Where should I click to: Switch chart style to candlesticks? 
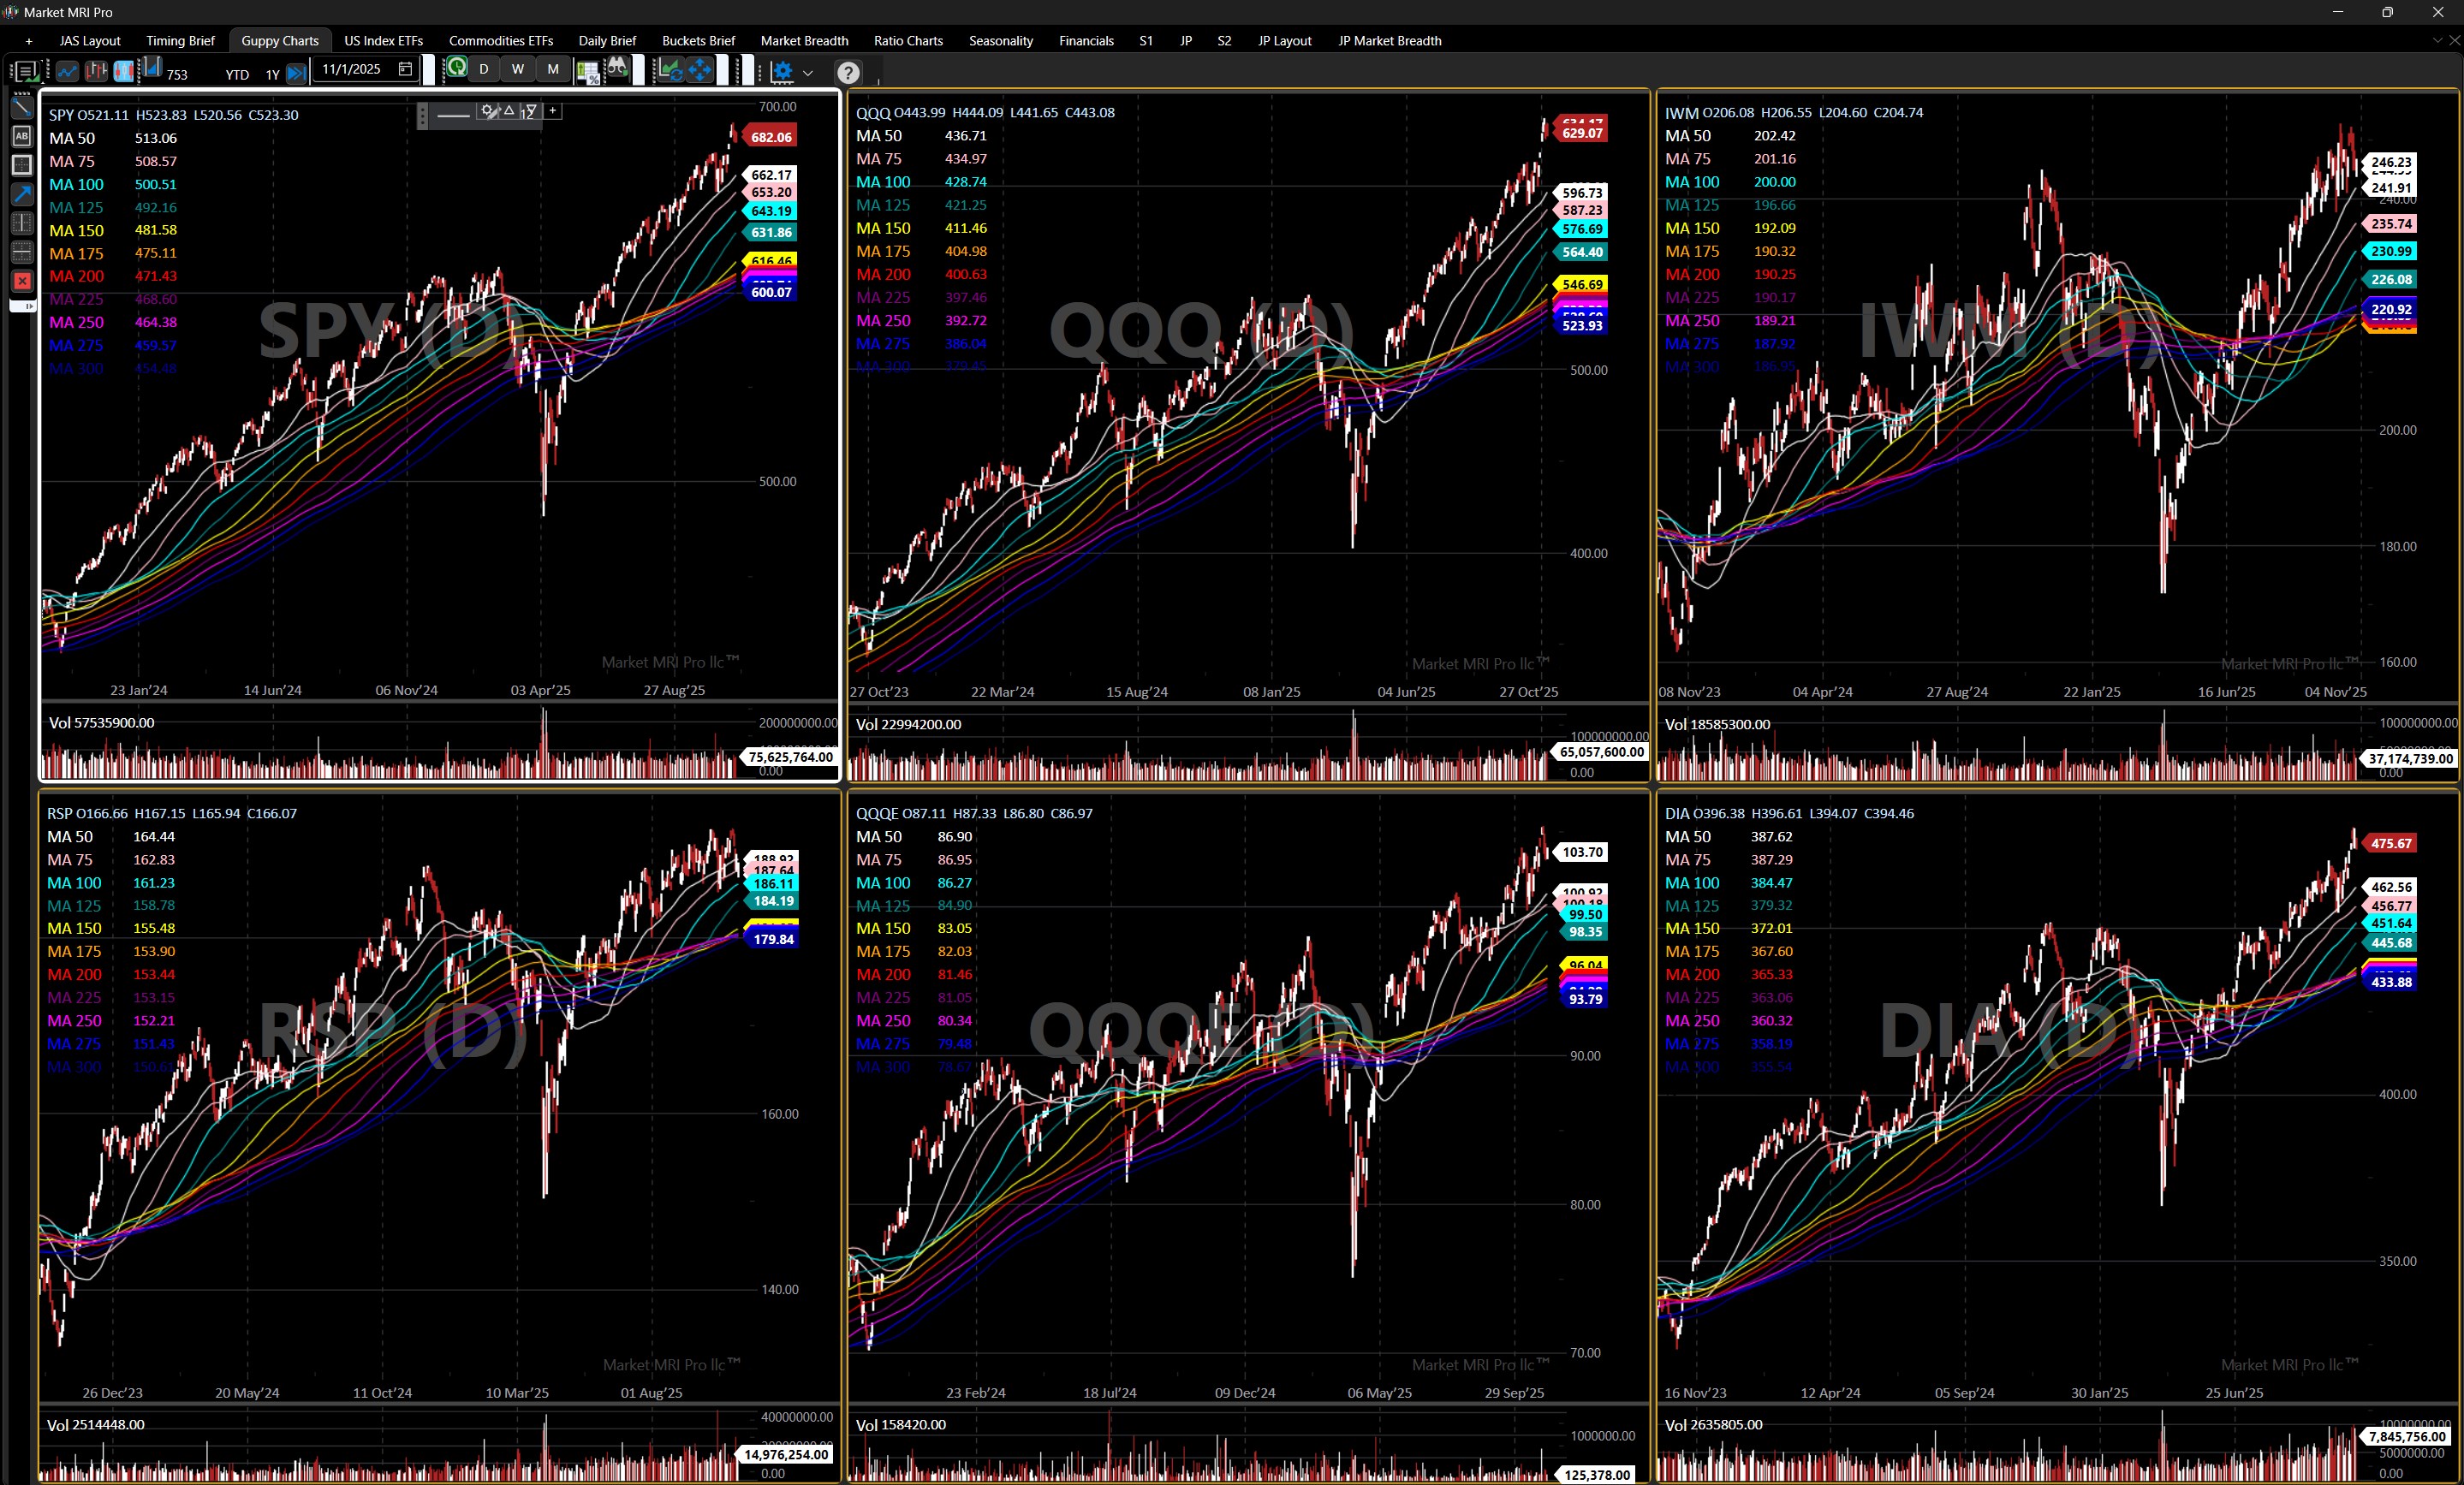124,71
